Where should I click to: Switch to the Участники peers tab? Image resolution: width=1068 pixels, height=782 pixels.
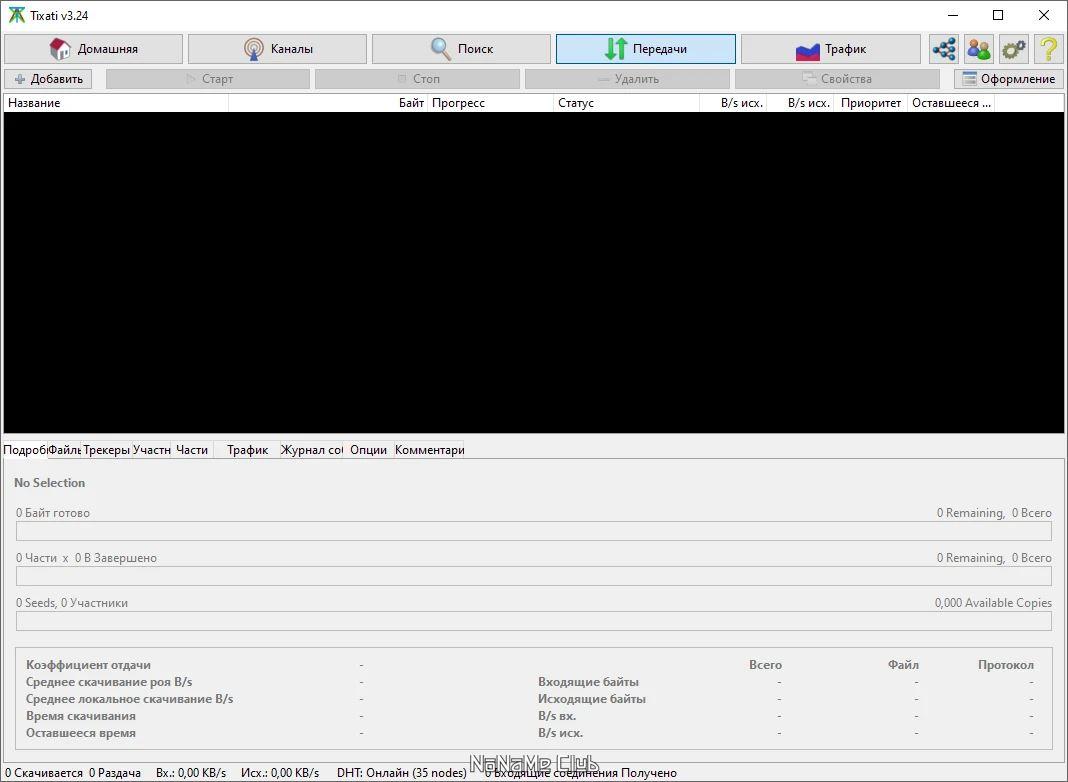pos(151,450)
